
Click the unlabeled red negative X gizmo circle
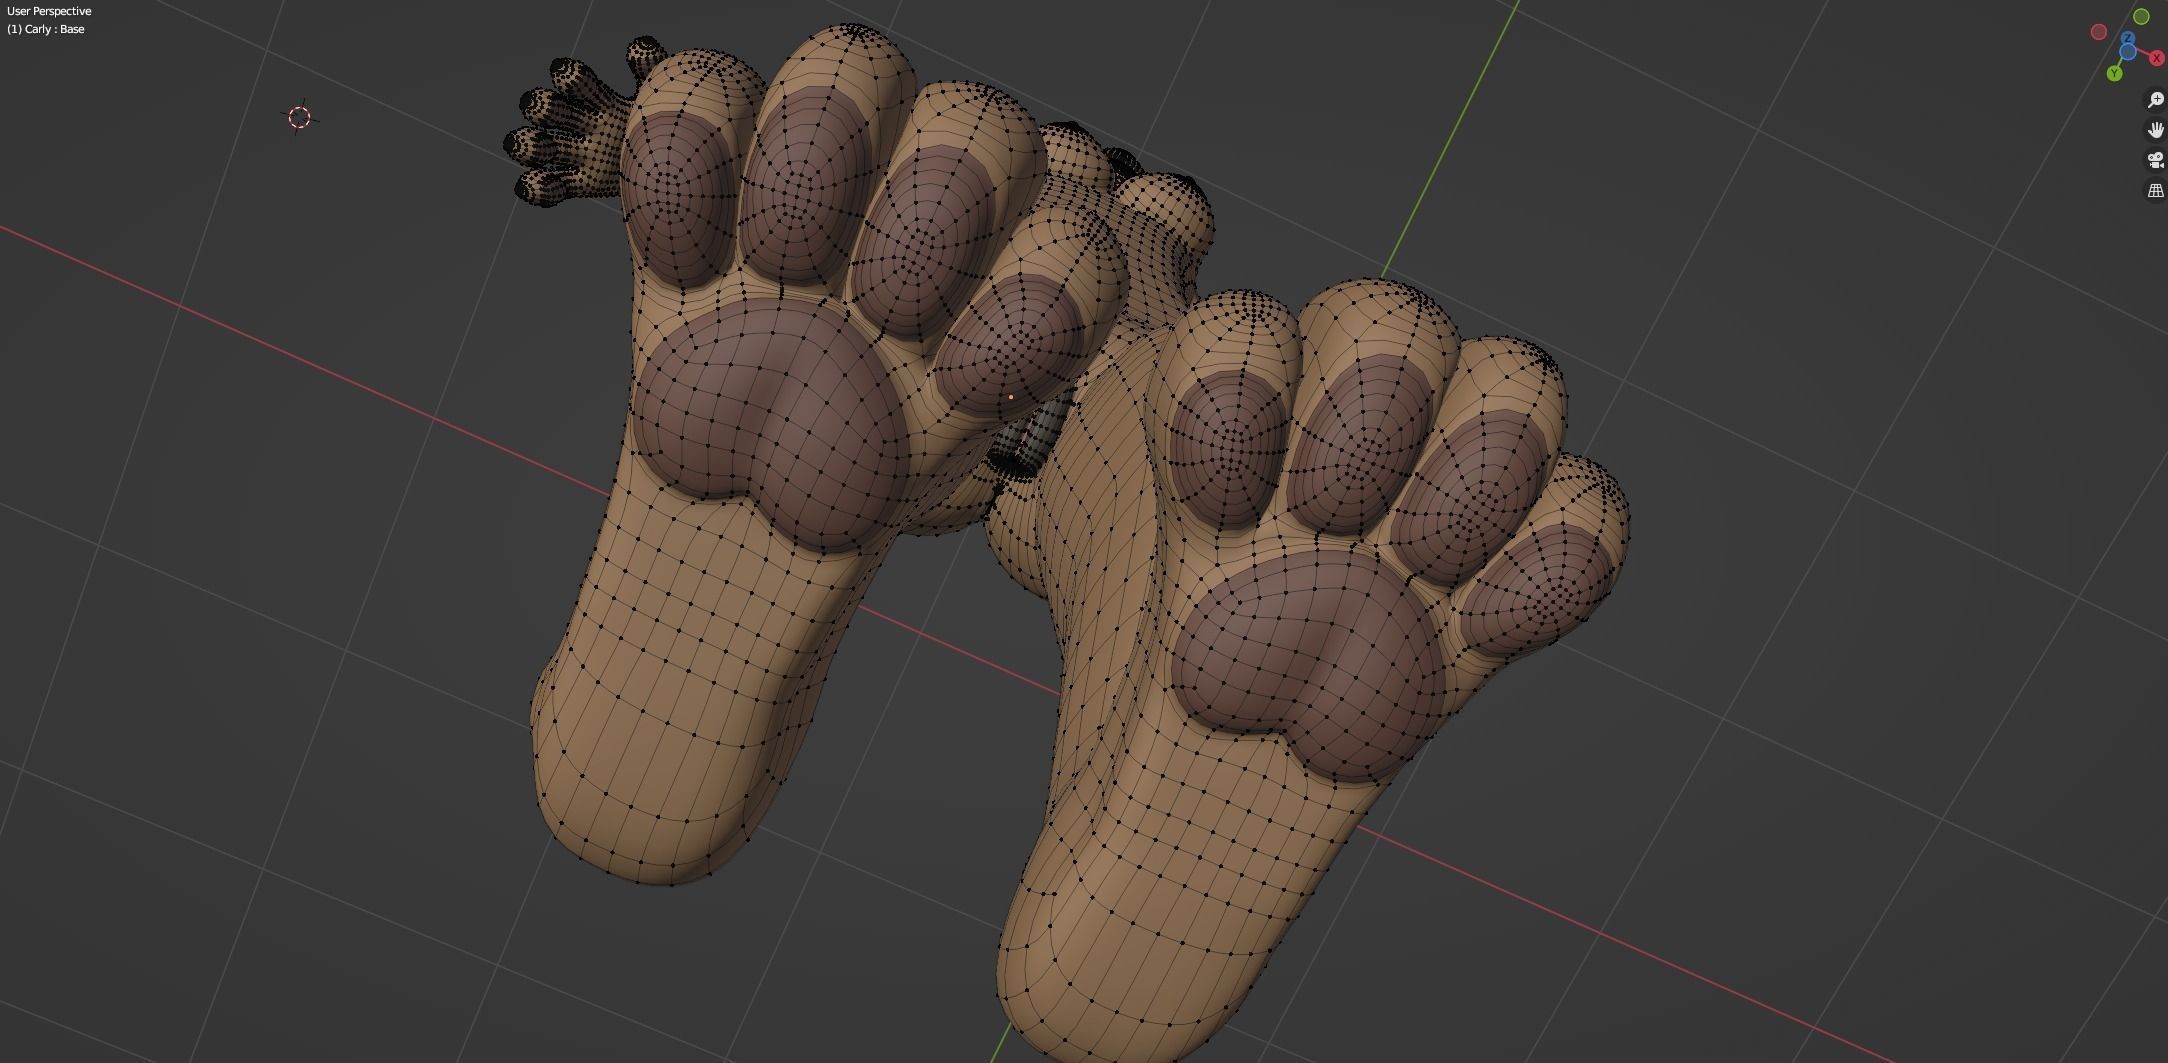coord(2099,32)
